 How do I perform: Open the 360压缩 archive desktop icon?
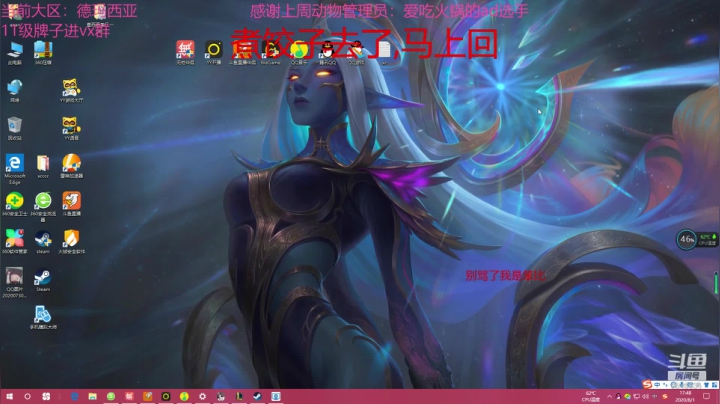(43, 53)
